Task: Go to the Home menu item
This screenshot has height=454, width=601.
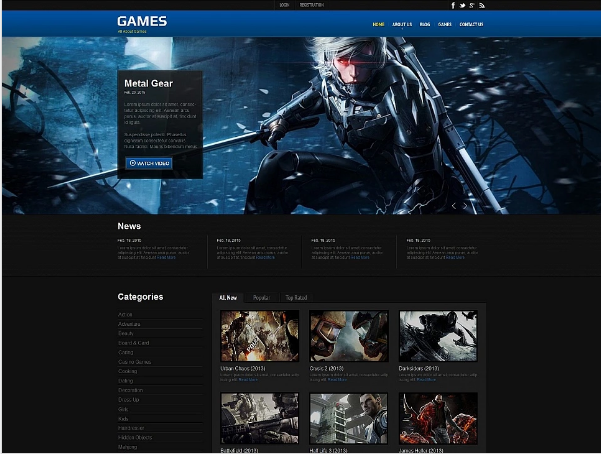Action: coord(378,24)
